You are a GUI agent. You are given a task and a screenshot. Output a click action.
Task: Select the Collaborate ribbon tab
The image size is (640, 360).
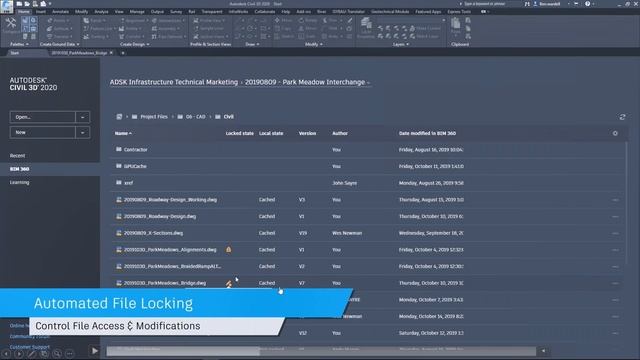click(264, 12)
